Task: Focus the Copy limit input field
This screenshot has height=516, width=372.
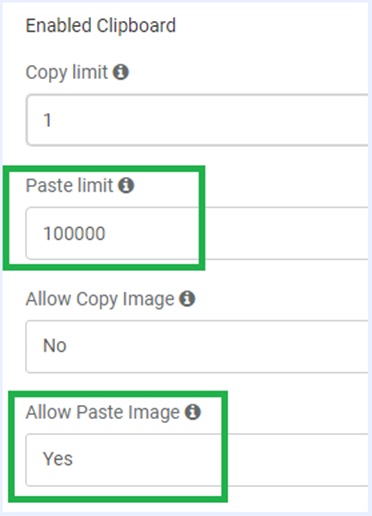Action: 197,120
